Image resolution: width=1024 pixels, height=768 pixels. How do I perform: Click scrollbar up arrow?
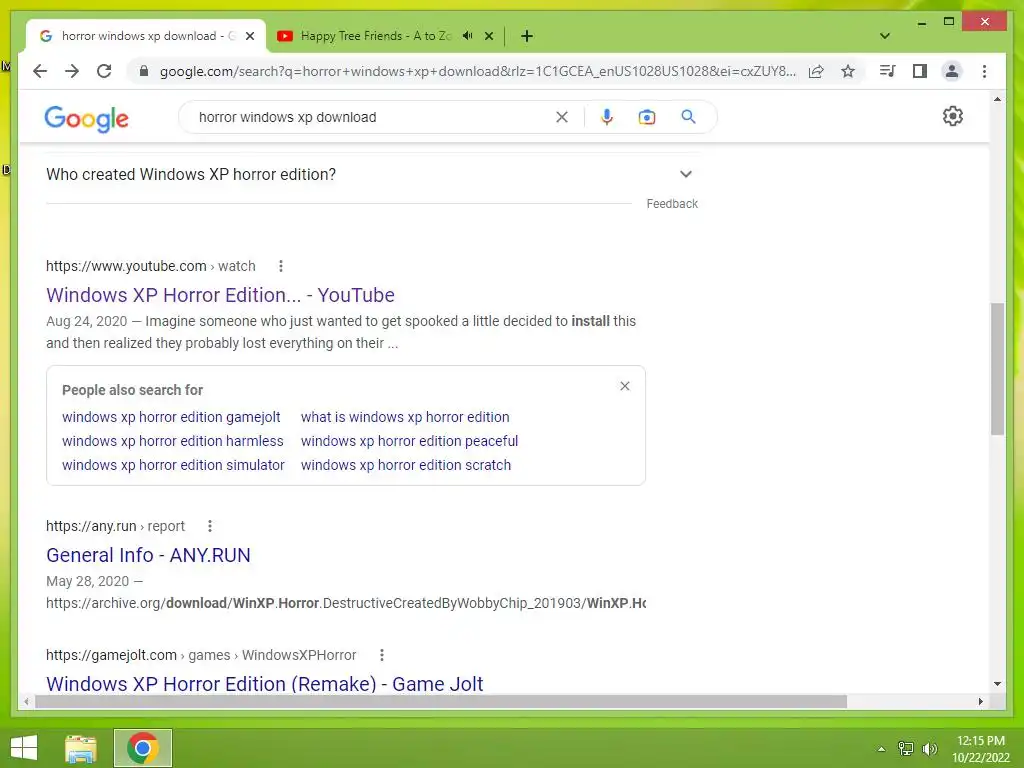997,99
